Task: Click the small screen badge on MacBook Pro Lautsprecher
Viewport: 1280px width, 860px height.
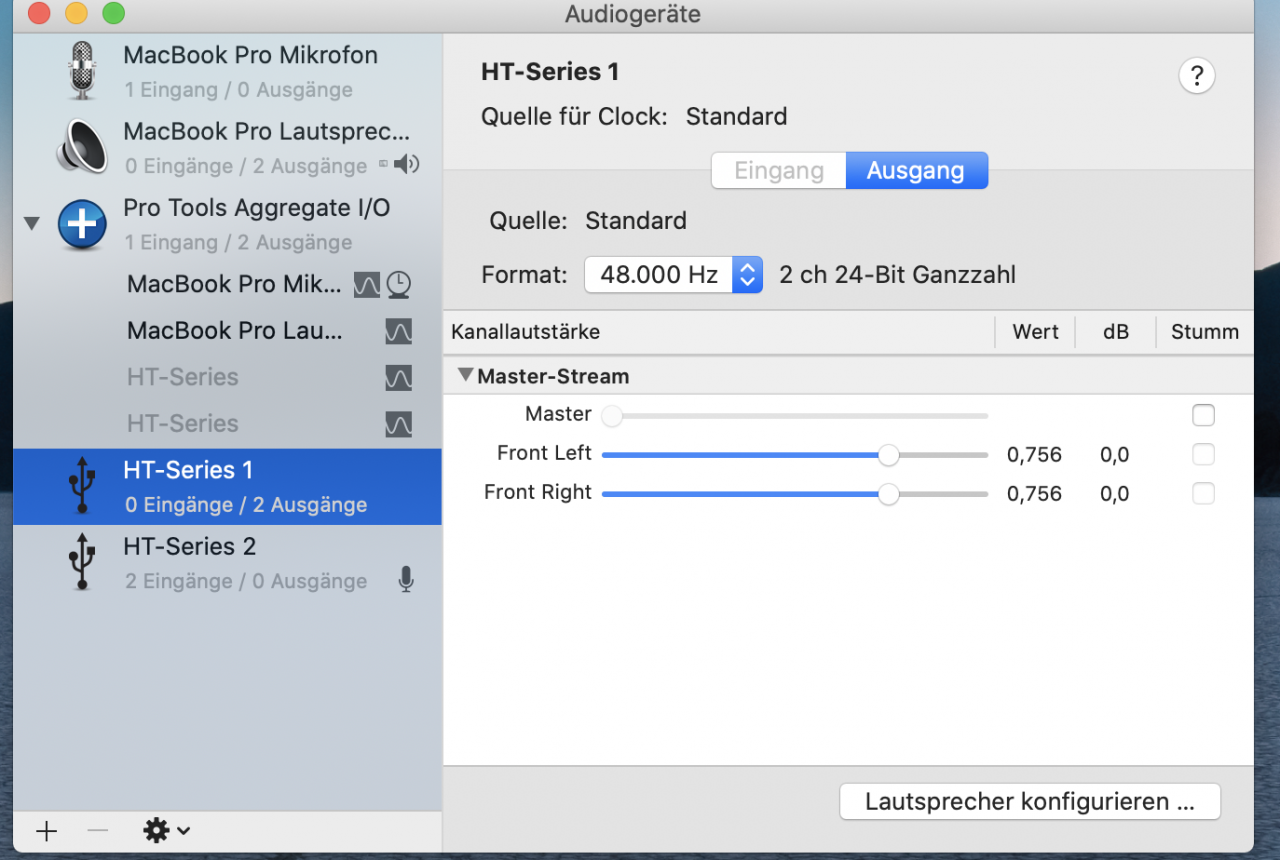Action: pyautogui.click(x=383, y=164)
